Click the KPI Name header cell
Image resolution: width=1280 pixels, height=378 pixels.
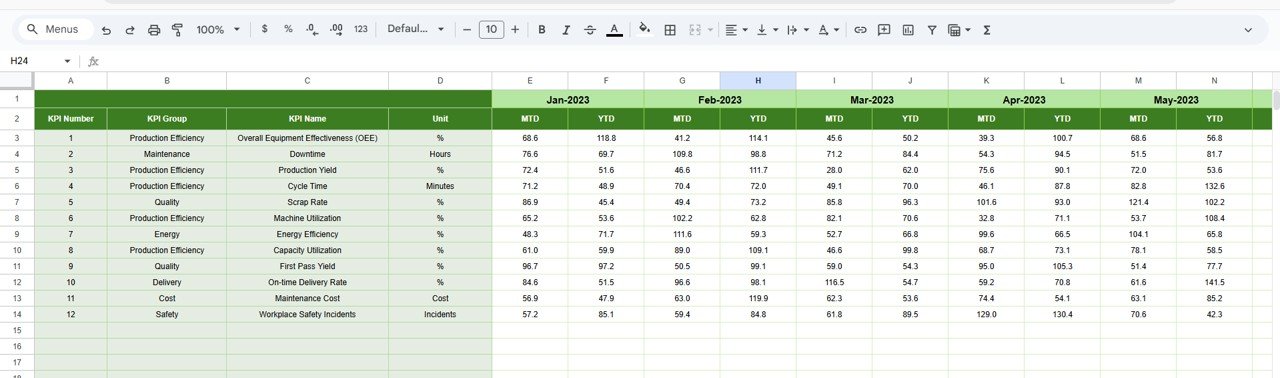click(x=308, y=118)
